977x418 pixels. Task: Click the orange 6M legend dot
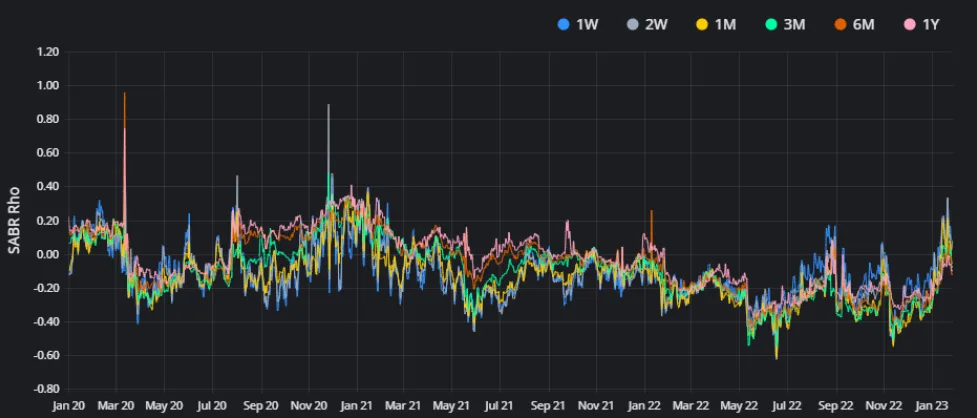pyautogui.click(x=841, y=25)
